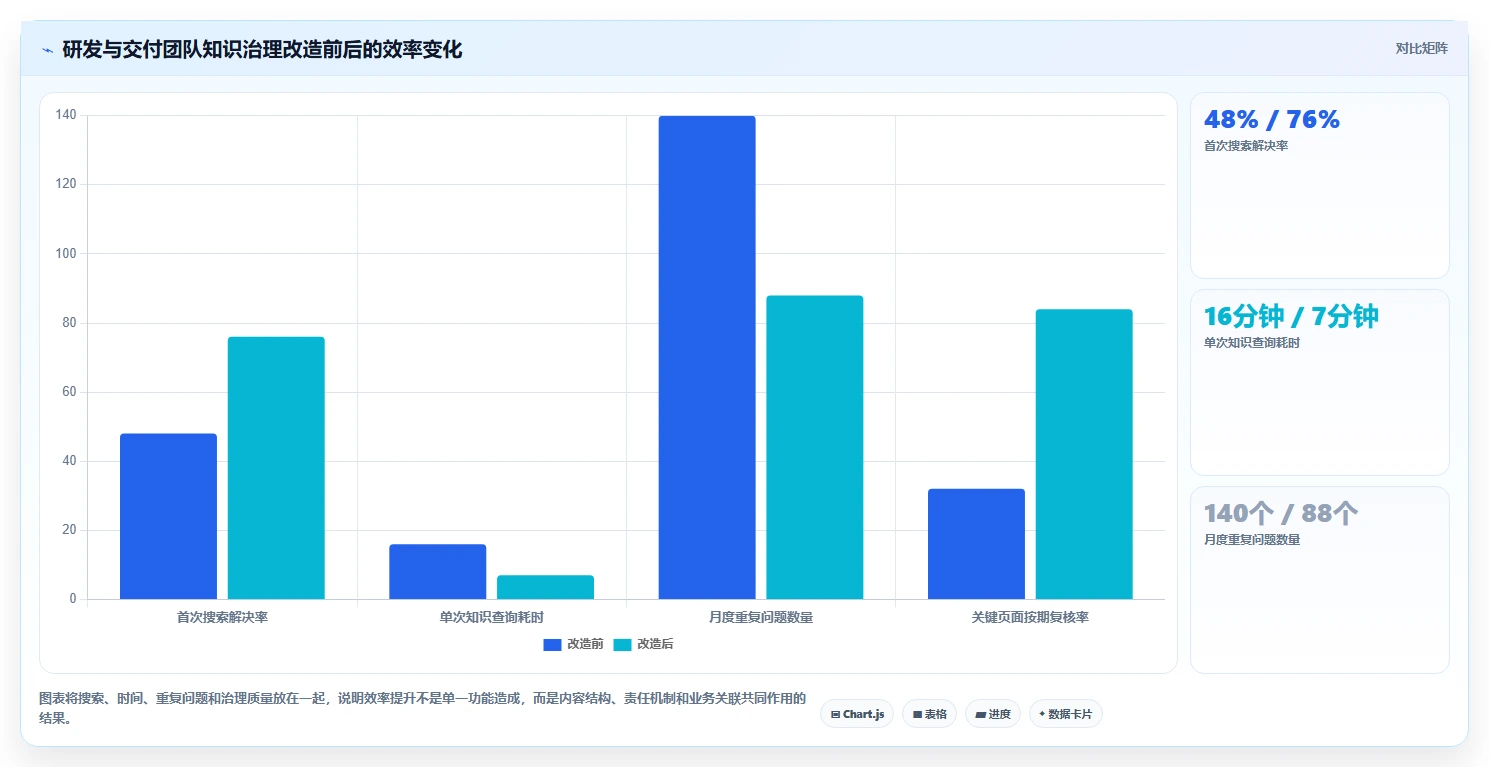Click the 进度 tag chip
Screen dimensions: 1489x767
[x=992, y=714]
